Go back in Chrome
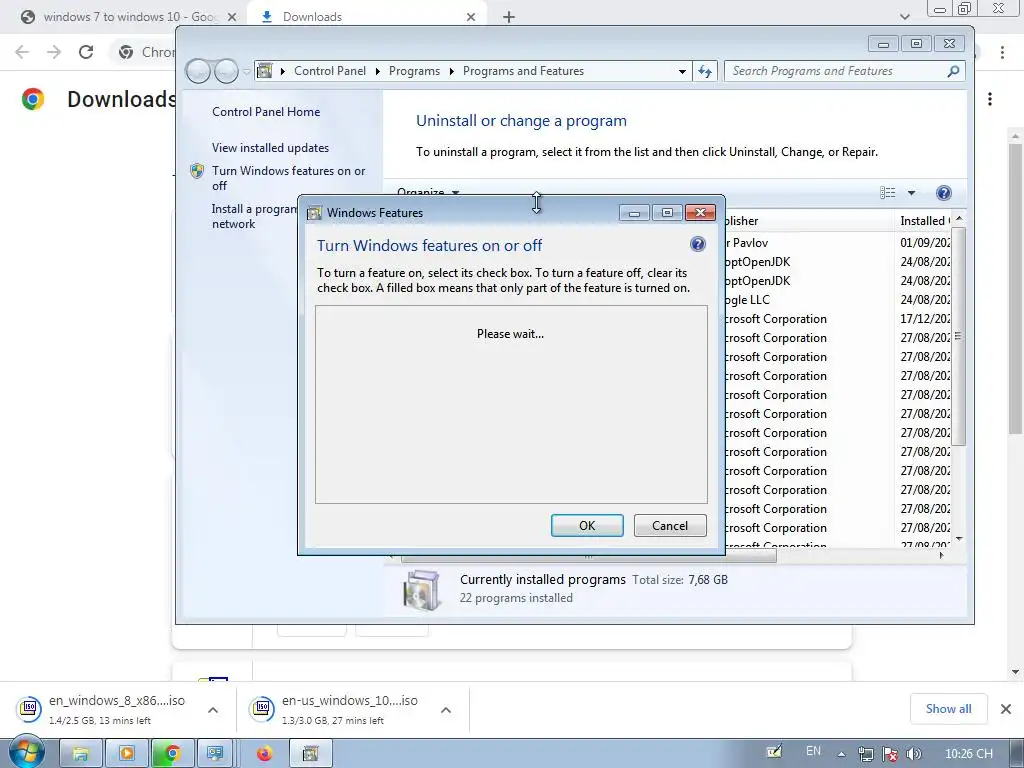Viewport: 1024px width, 768px height. click(22, 52)
